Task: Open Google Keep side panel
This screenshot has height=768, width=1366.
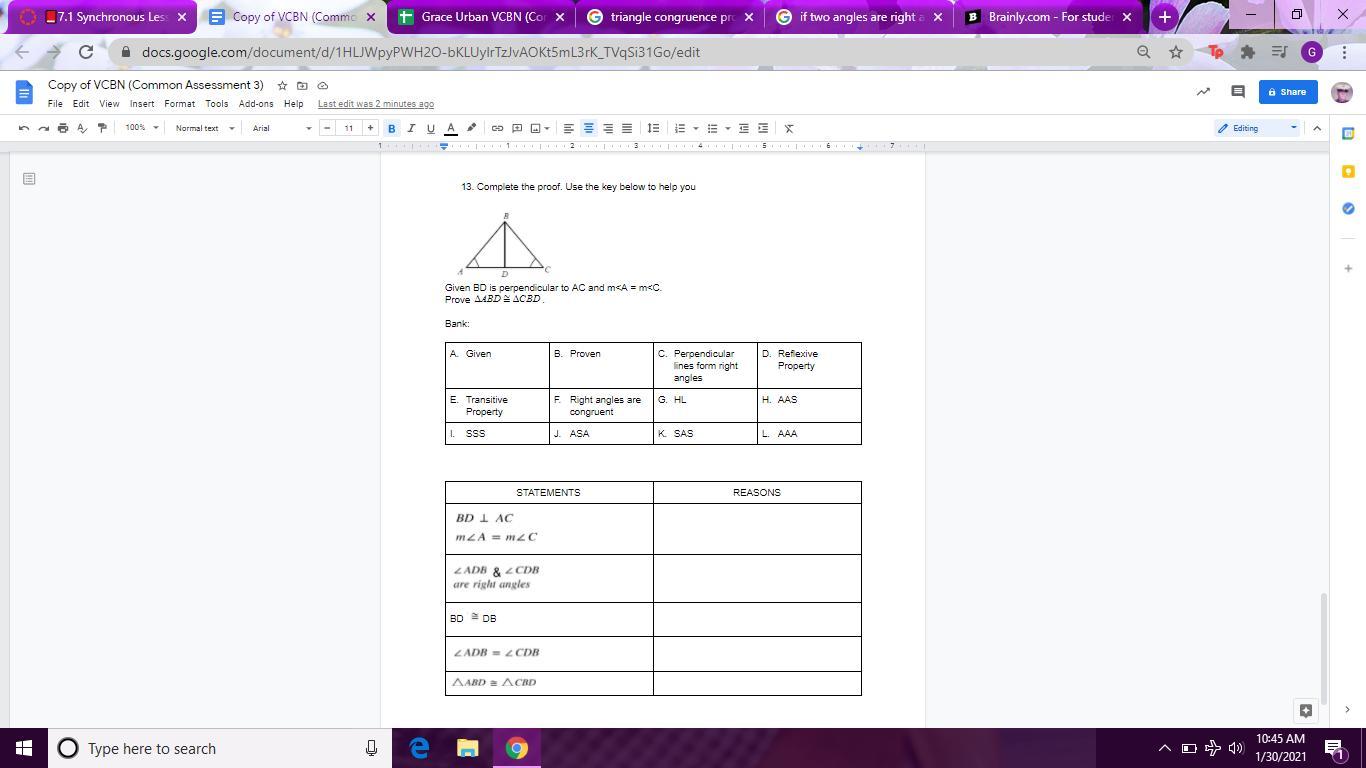Action: [1348, 171]
